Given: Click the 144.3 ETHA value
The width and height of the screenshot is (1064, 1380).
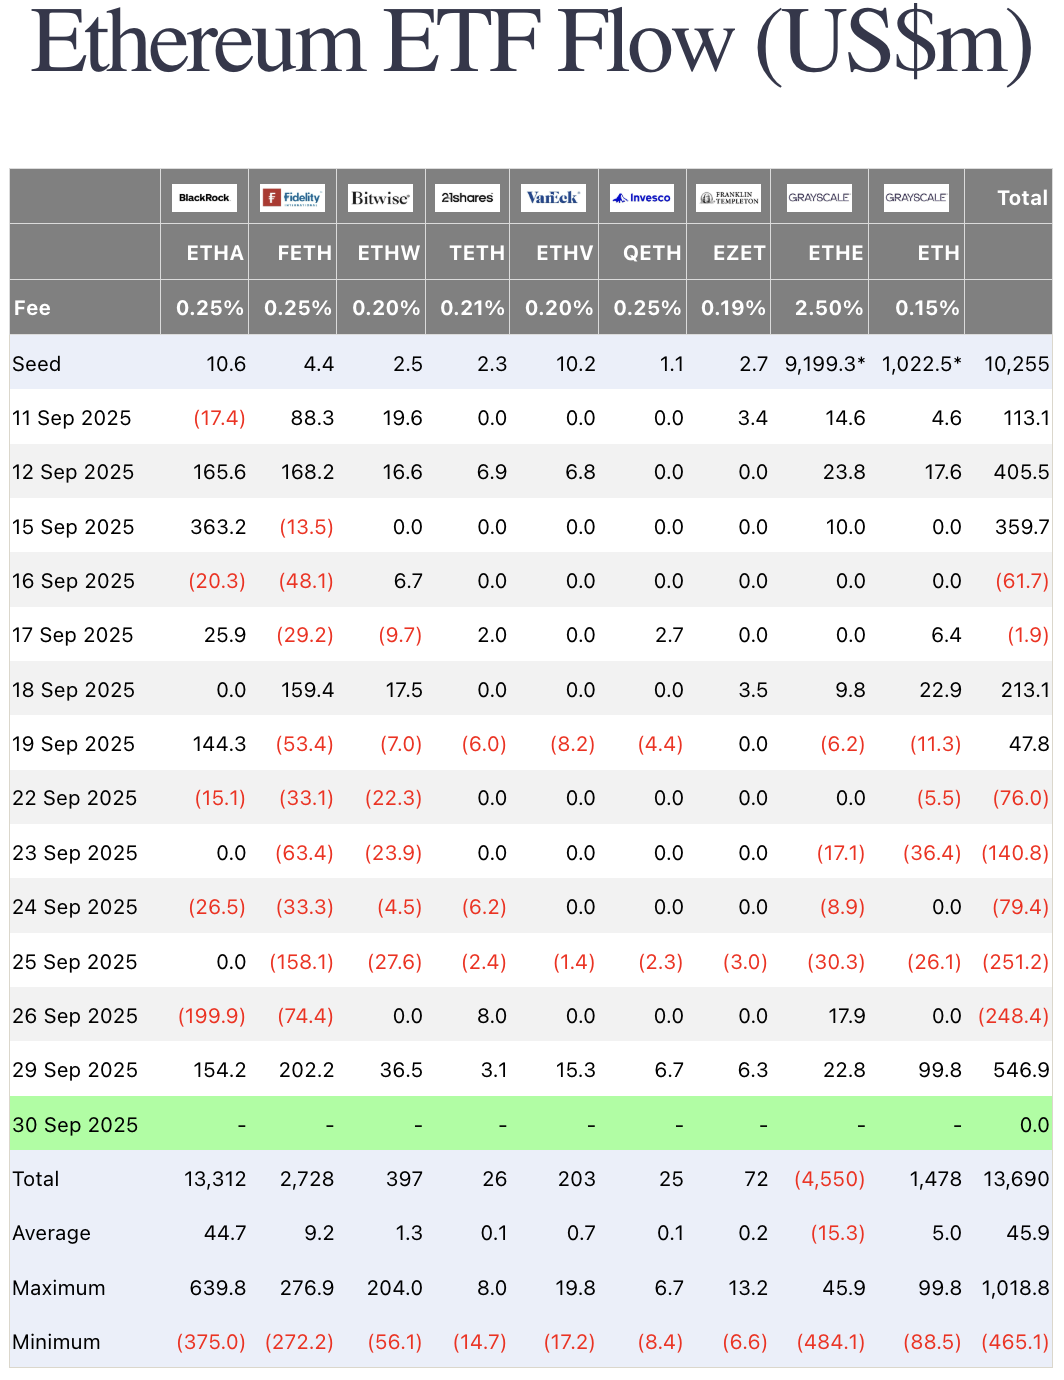Looking at the screenshot, I should coord(219,744).
